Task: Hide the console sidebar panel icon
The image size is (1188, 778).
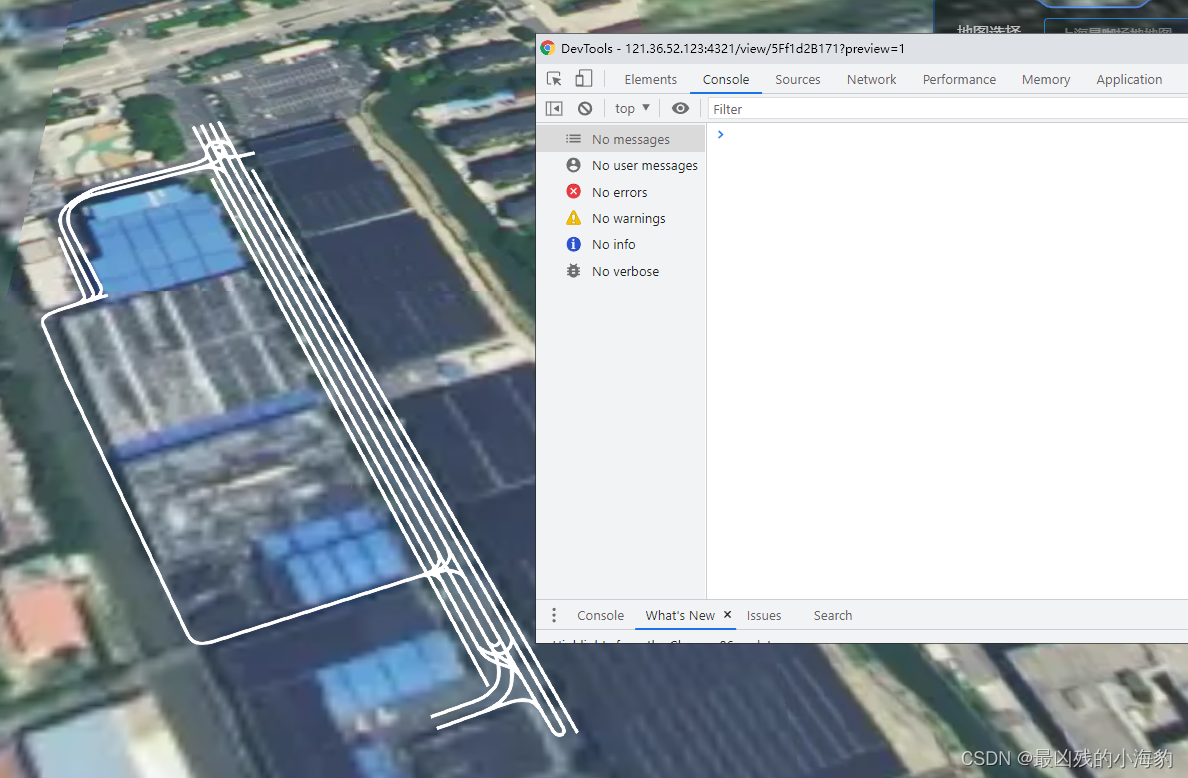Action: click(x=554, y=108)
